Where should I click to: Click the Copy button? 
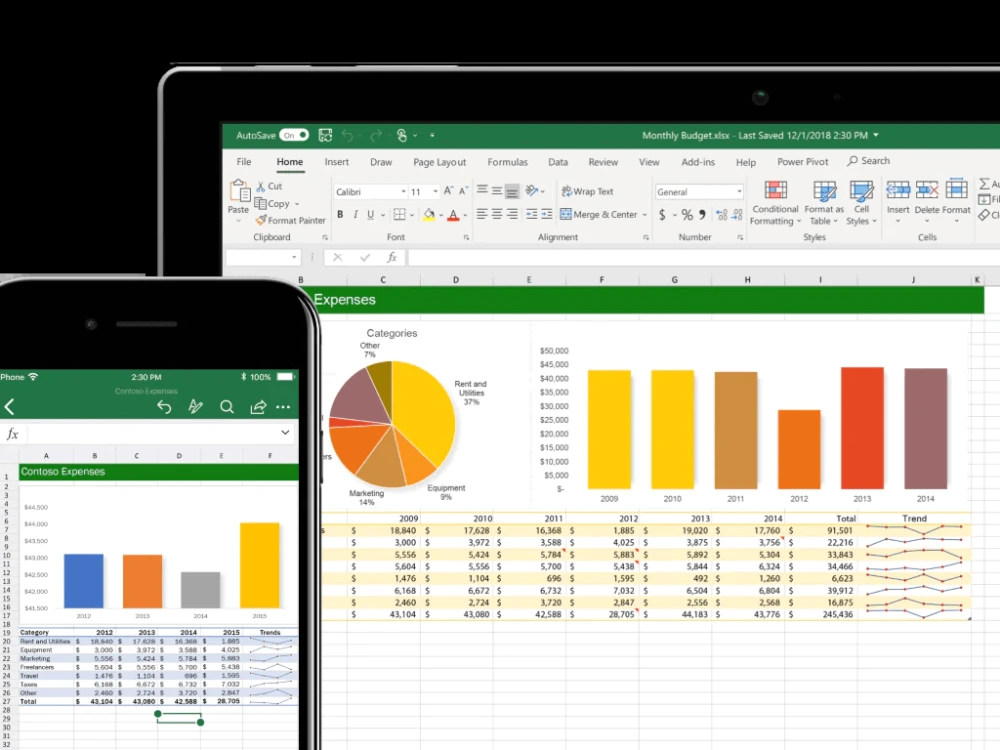pos(273,203)
